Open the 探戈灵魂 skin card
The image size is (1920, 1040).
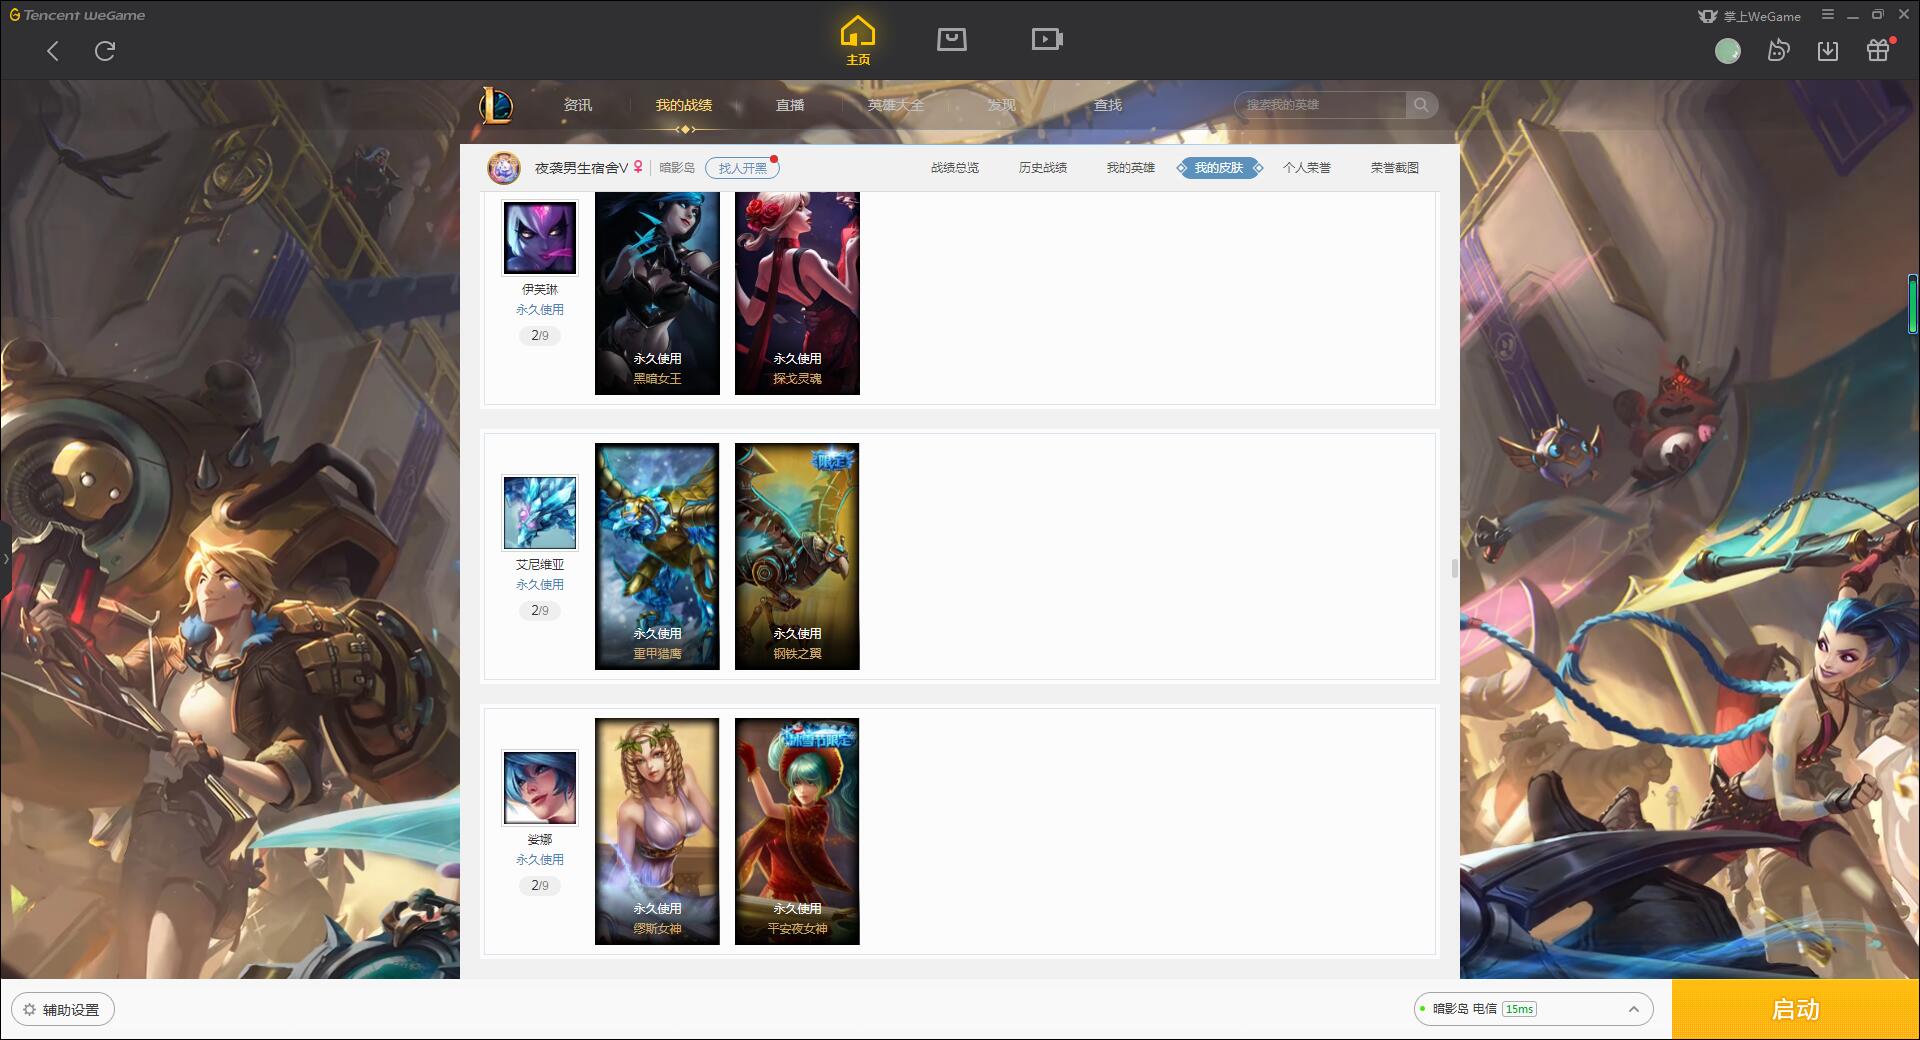click(x=797, y=293)
